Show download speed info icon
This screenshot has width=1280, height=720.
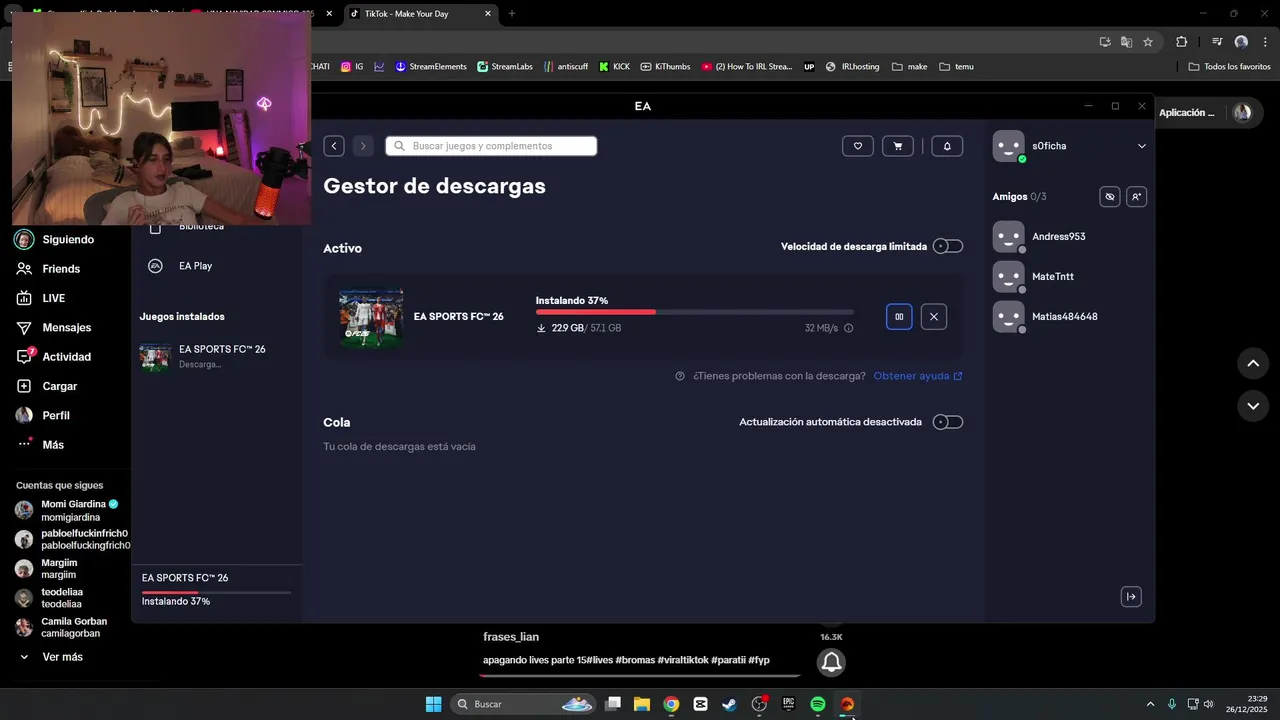848,328
